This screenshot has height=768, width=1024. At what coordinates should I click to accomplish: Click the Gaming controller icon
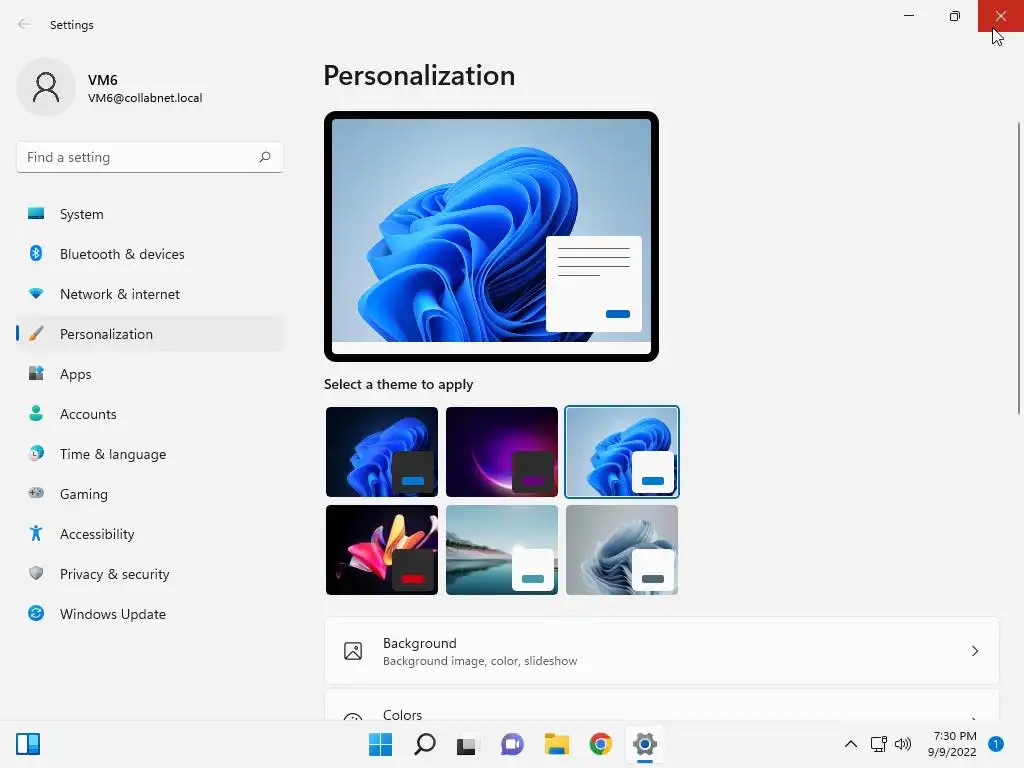pyautogui.click(x=36, y=493)
